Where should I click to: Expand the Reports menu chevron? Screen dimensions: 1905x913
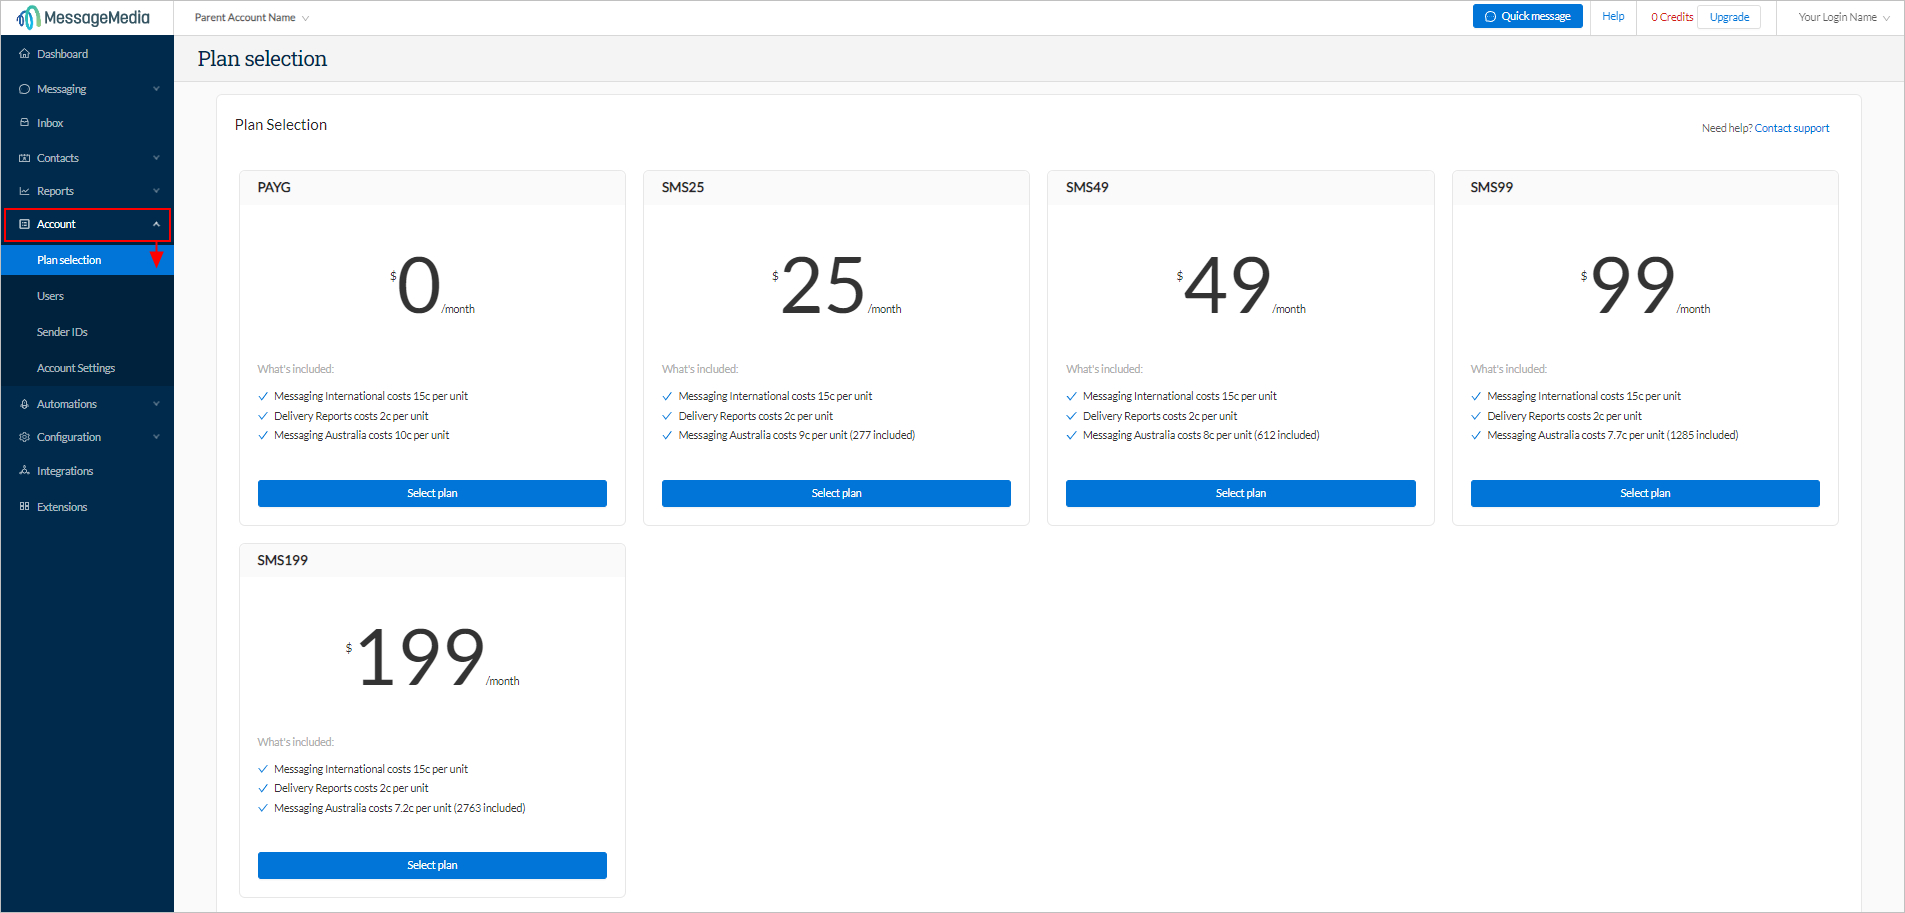click(x=156, y=191)
